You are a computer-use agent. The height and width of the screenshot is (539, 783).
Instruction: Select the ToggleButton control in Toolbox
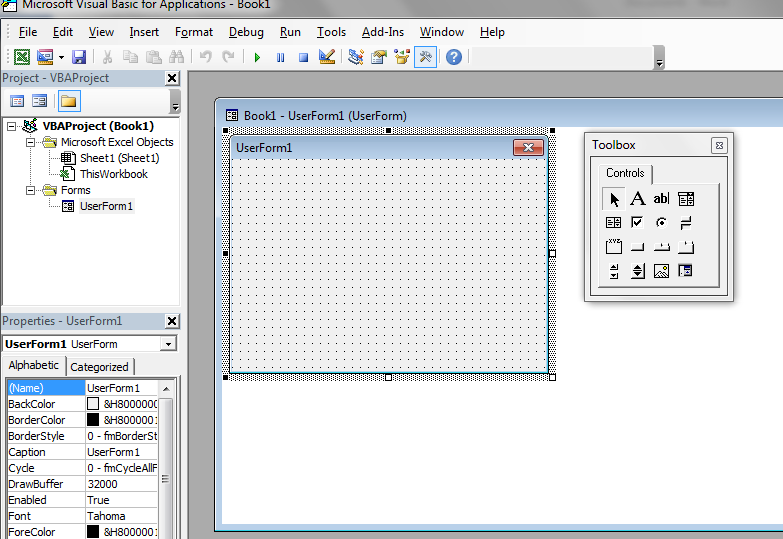coord(686,223)
